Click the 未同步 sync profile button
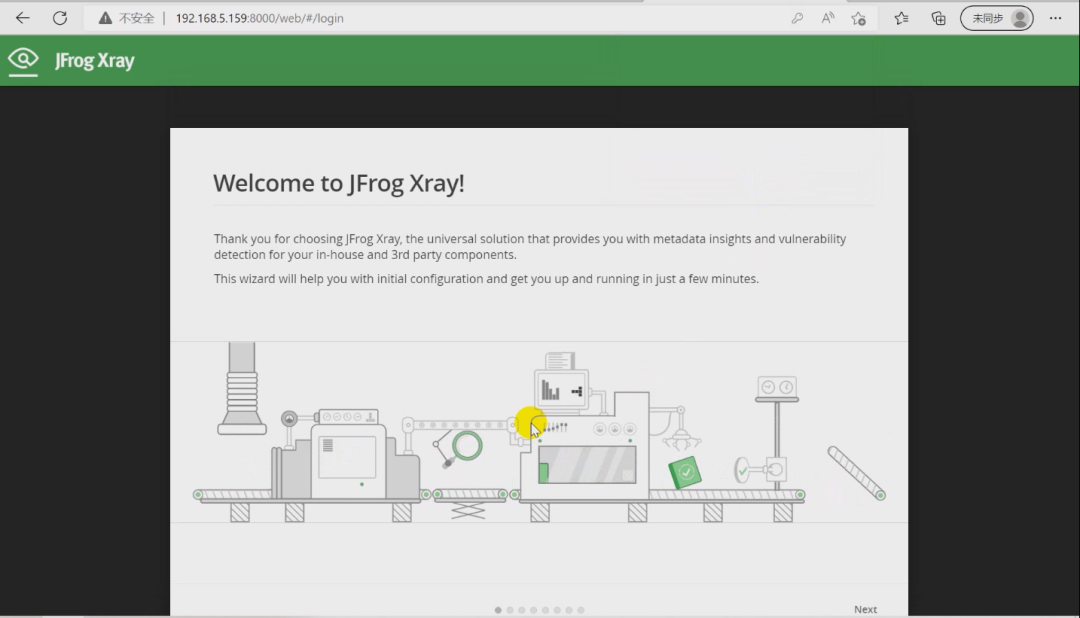 [996, 17]
